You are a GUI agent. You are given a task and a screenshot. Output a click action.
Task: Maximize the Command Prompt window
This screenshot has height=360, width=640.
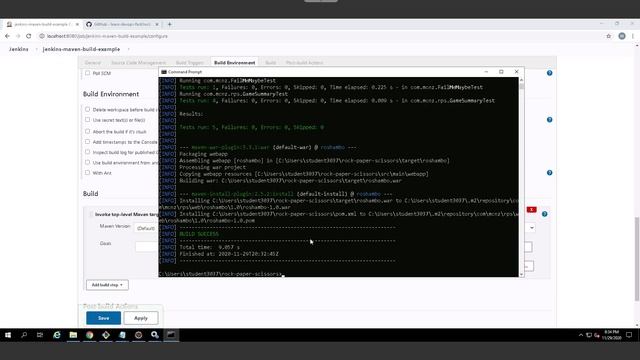[501, 72]
